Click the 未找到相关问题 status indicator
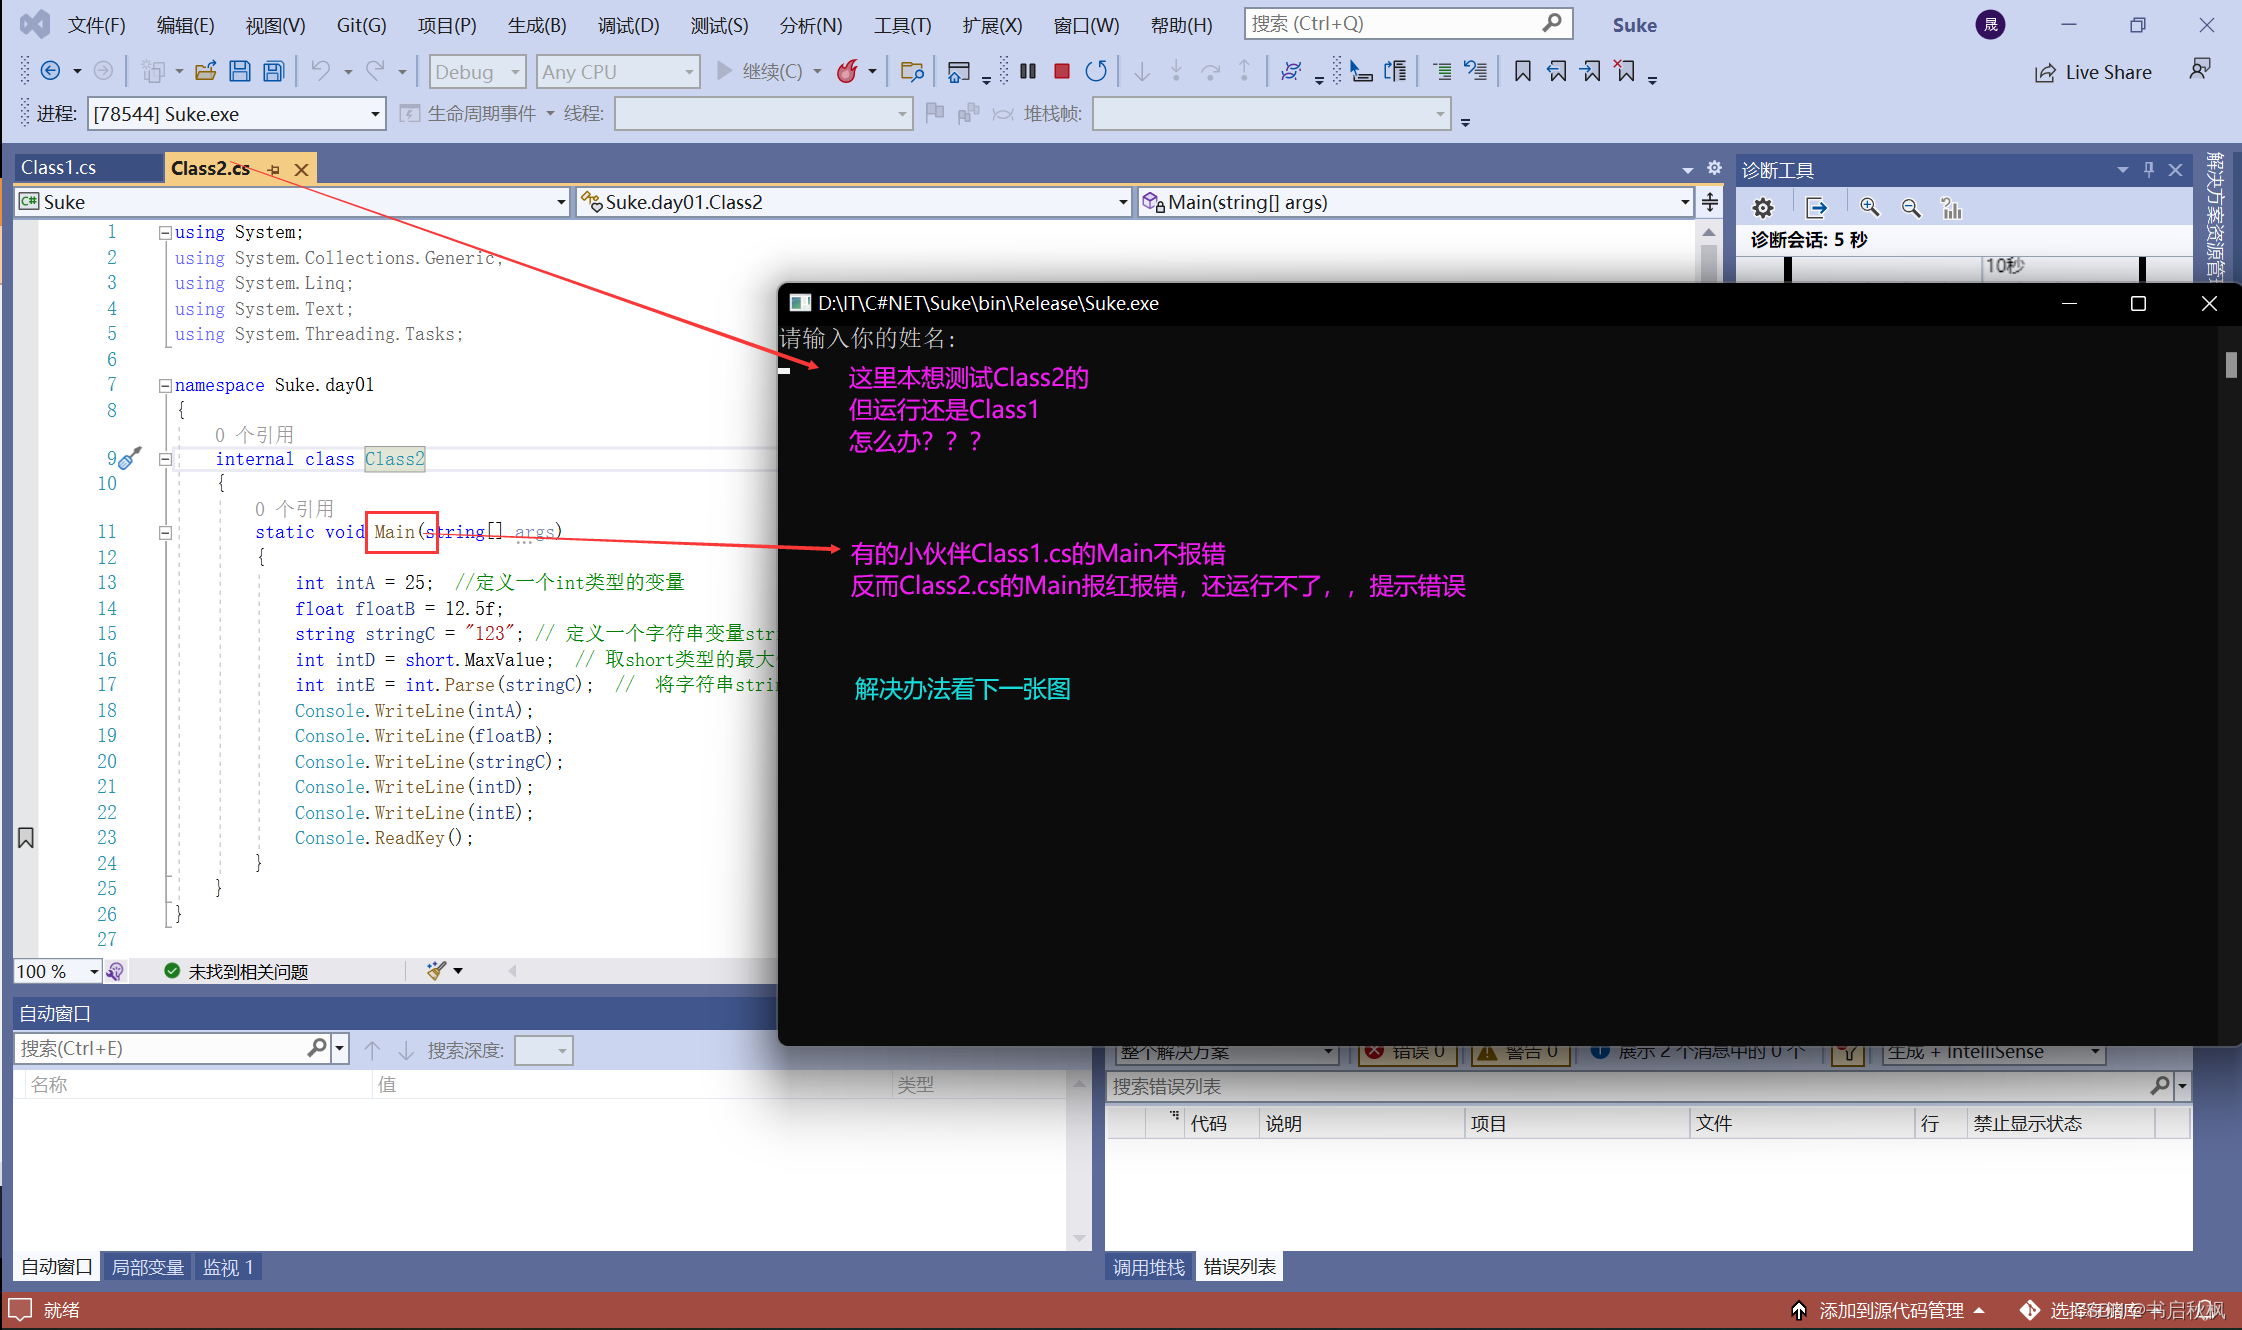The width and height of the screenshot is (2242, 1330). (x=237, y=971)
